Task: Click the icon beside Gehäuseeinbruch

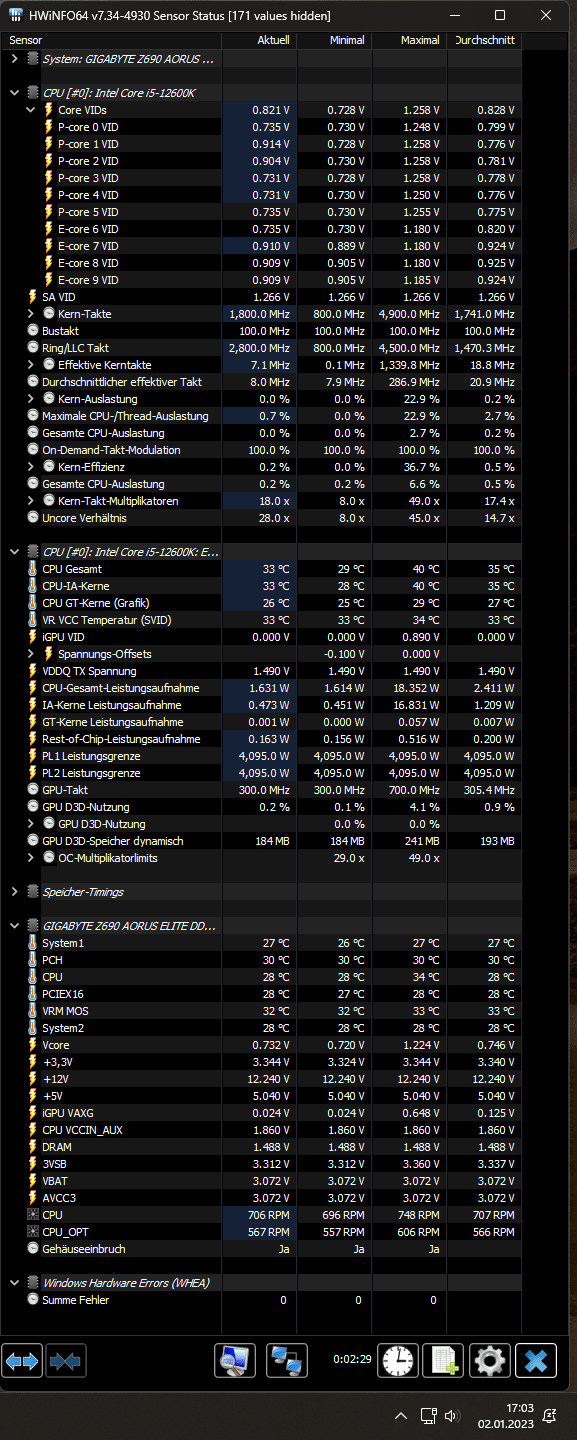Action: (x=33, y=1249)
